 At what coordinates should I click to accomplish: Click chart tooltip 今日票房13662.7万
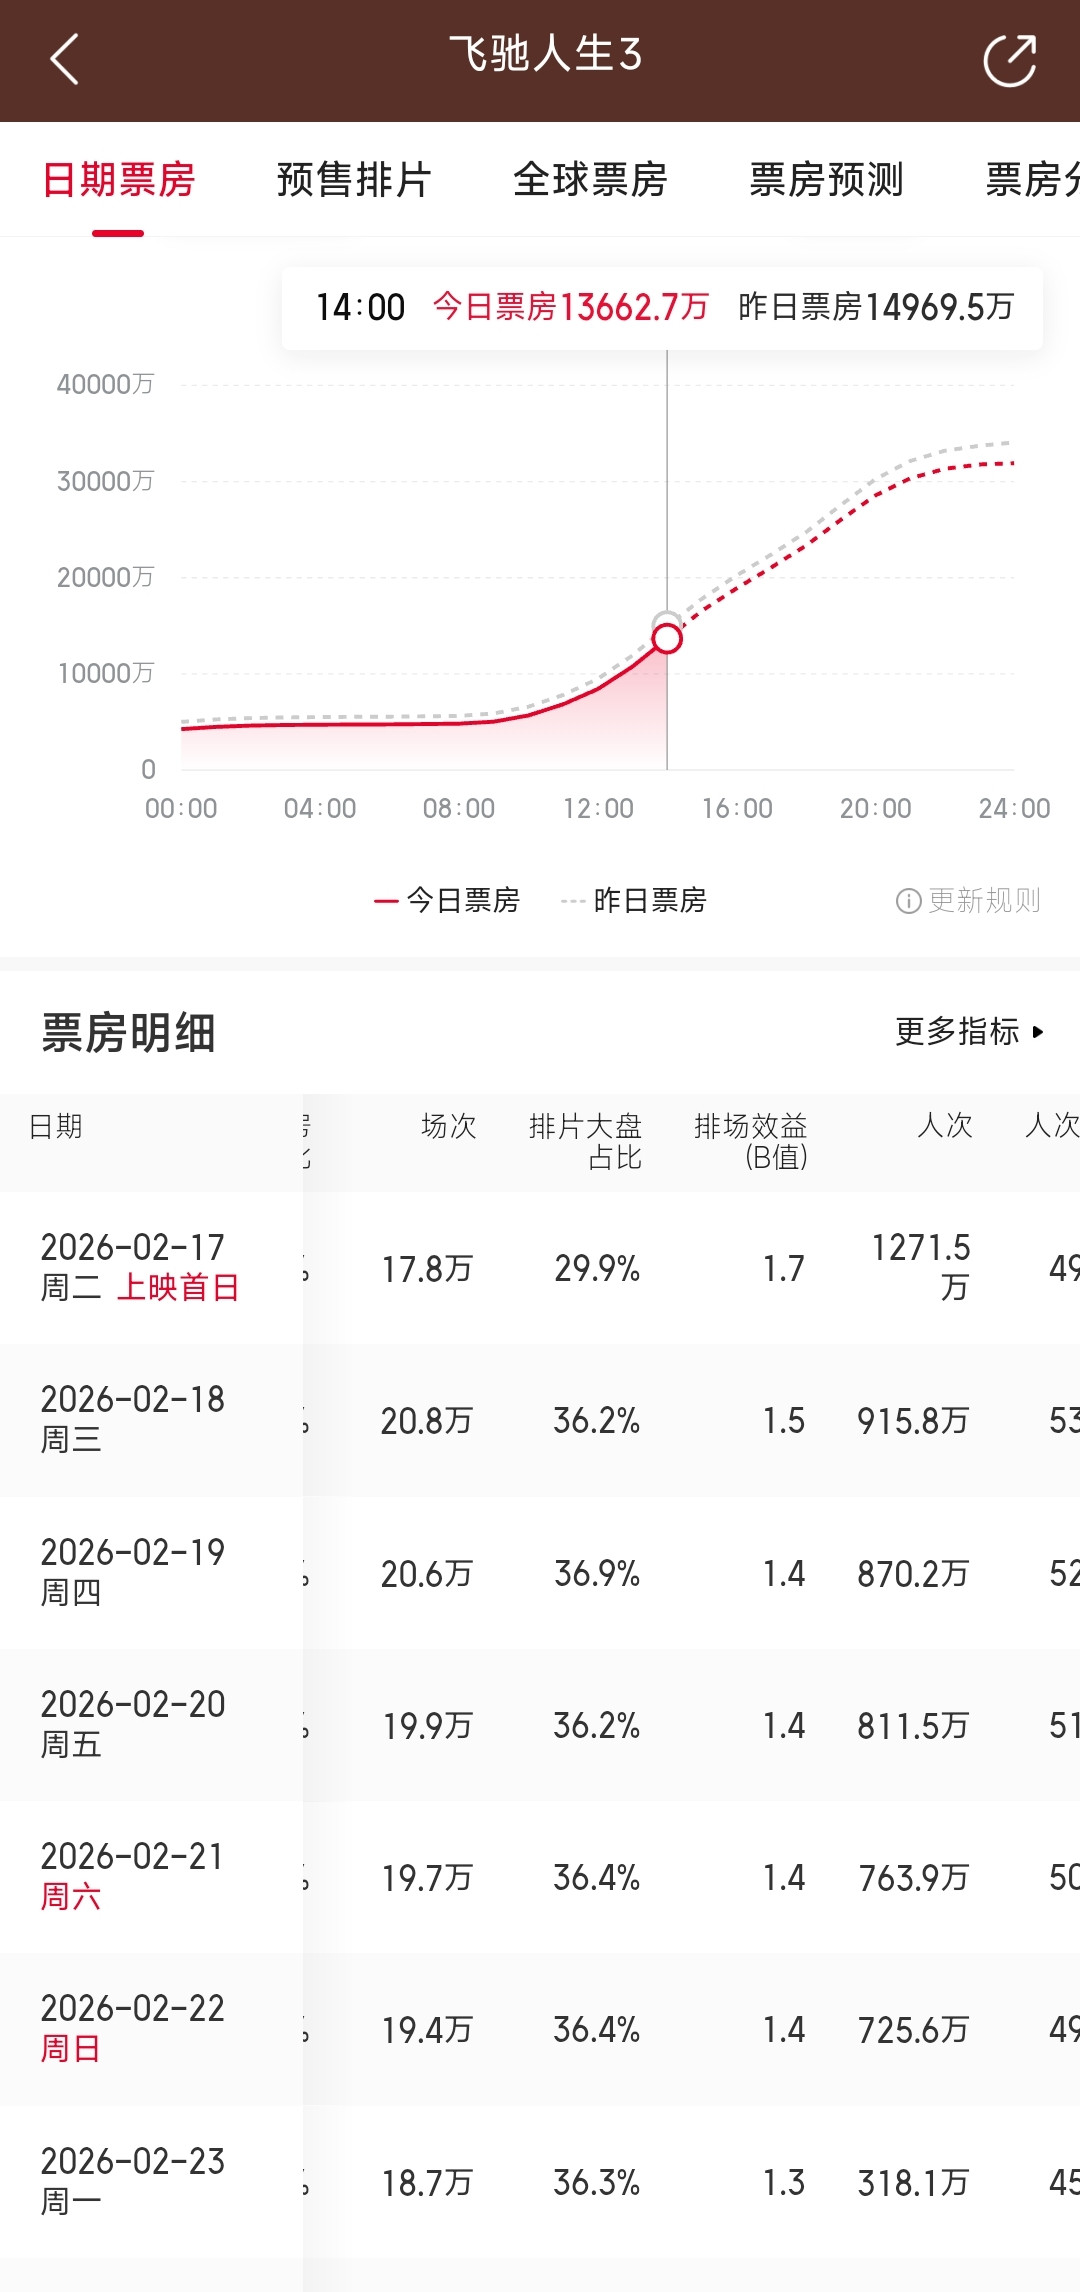tap(570, 307)
